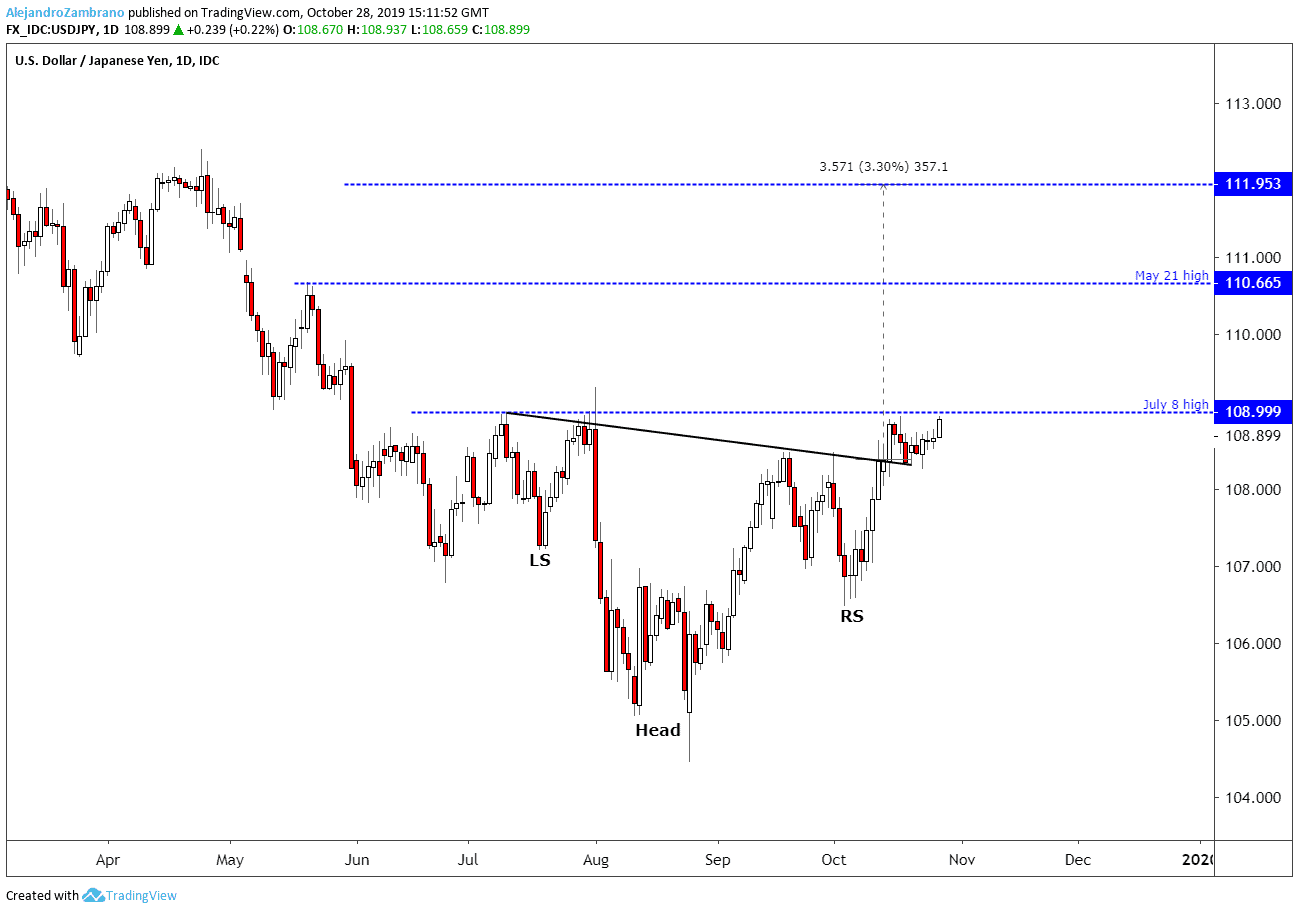
Task: Click the TradingView cloud logo icon
Action: coord(94,895)
